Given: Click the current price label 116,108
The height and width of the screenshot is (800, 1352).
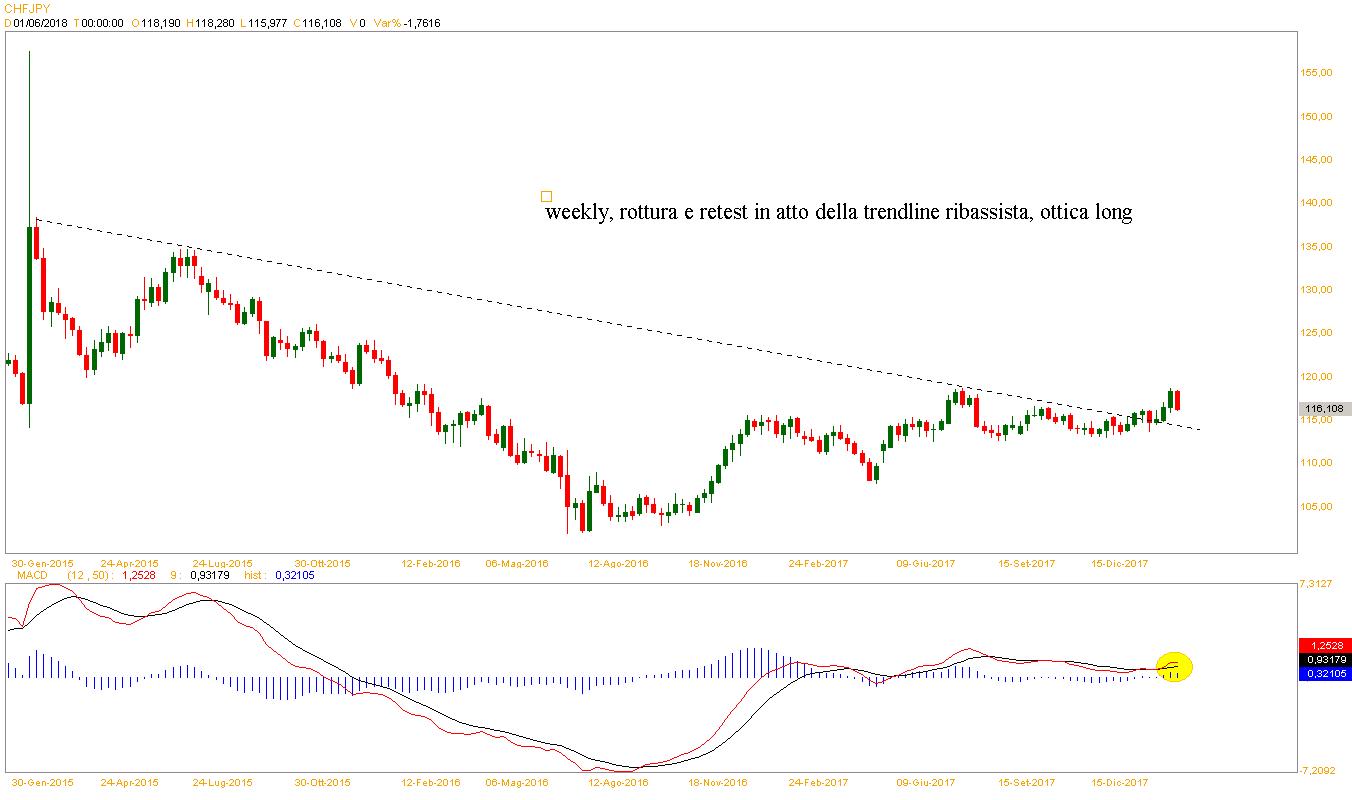Looking at the screenshot, I should (x=1325, y=409).
